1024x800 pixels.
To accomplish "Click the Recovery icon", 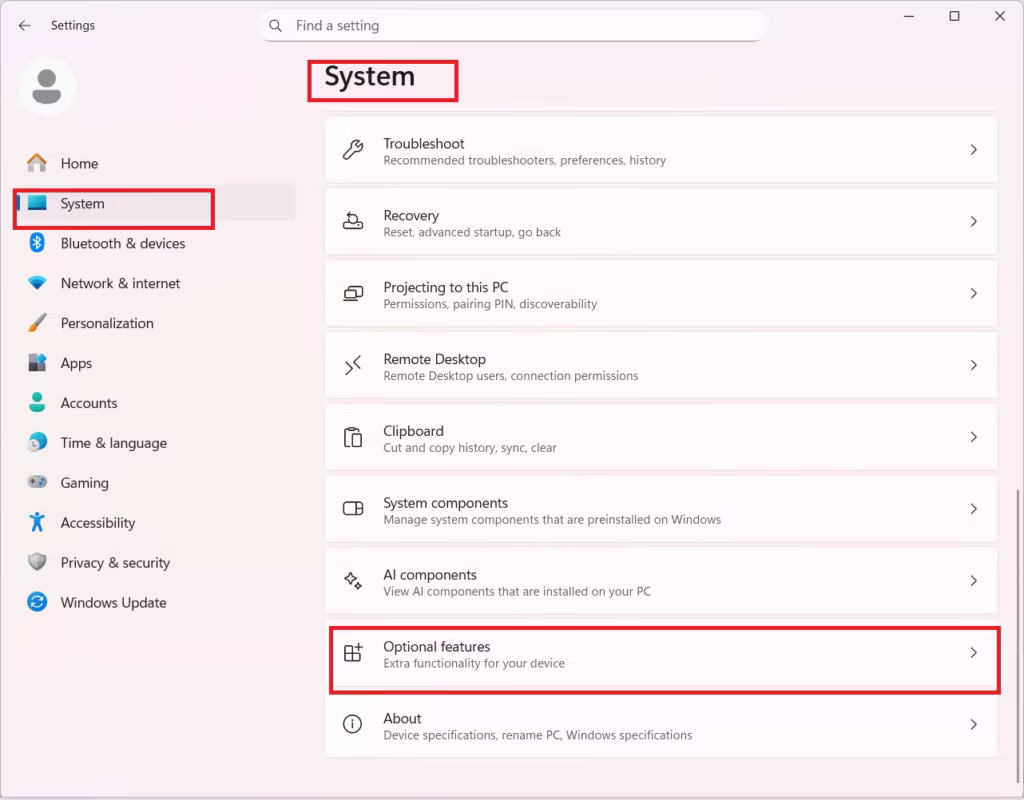I will click(x=353, y=221).
